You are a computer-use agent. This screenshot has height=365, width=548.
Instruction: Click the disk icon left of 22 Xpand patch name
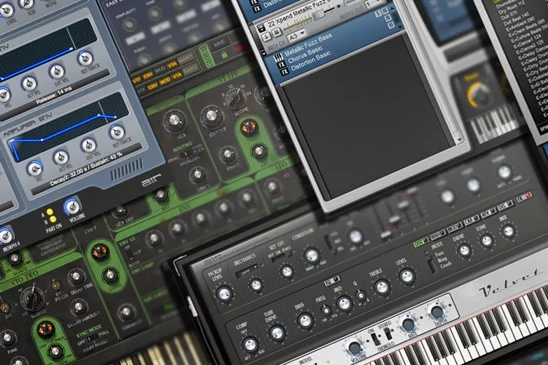(261, 28)
